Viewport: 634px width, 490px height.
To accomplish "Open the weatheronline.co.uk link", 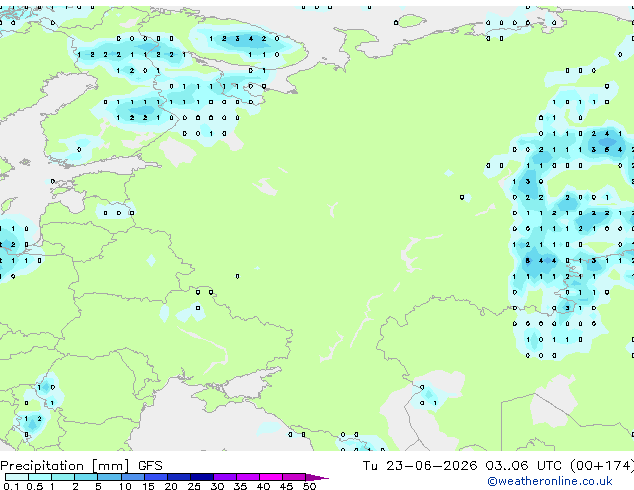I will point(550,481).
